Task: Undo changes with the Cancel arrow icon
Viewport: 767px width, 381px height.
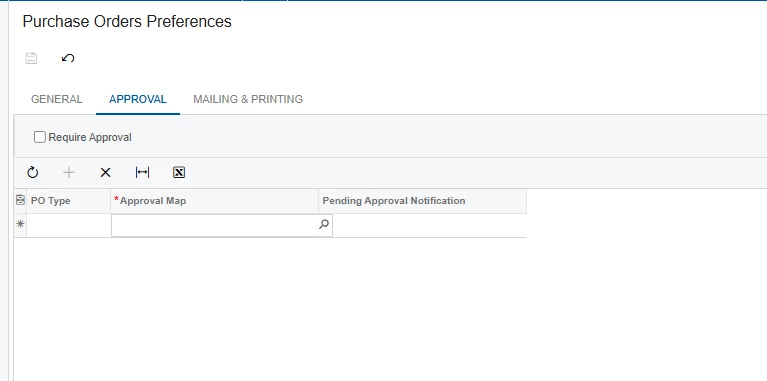Action: (68, 58)
